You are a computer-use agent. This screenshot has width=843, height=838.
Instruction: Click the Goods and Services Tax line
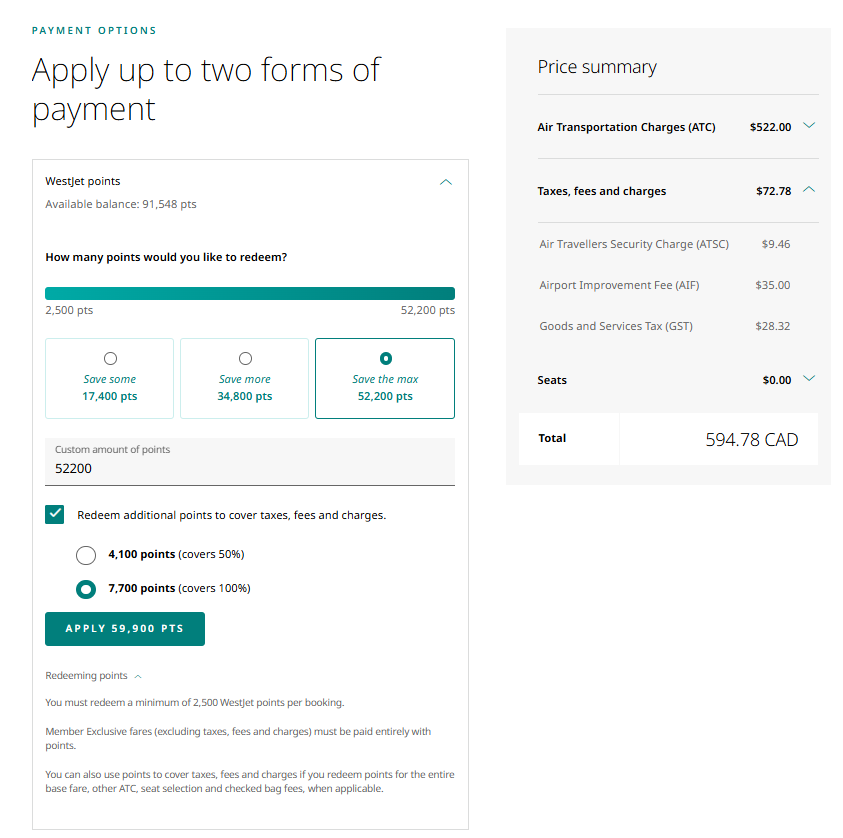click(x=615, y=325)
